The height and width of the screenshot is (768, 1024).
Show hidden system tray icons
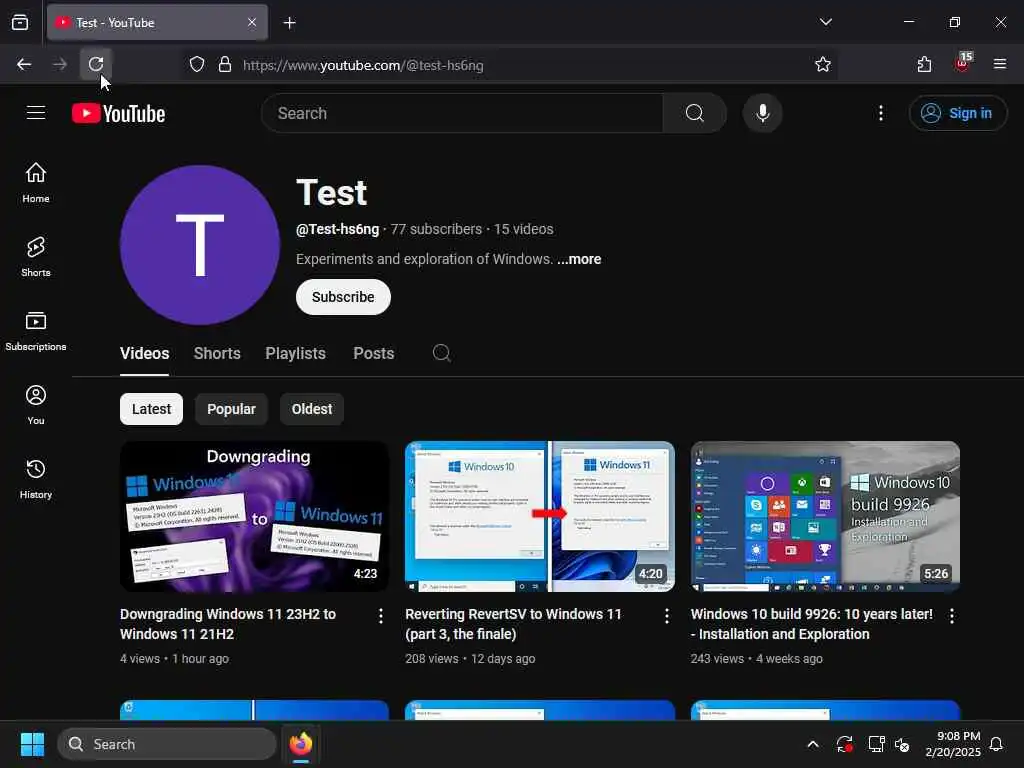pos(812,744)
